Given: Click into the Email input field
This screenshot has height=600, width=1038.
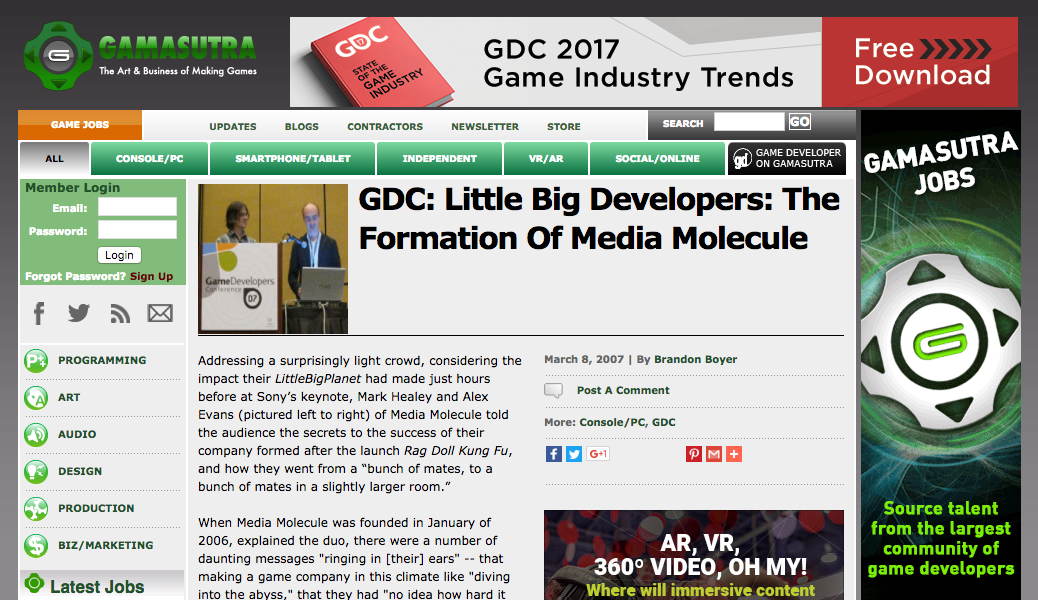Looking at the screenshot, I should [x=137, y=207].
